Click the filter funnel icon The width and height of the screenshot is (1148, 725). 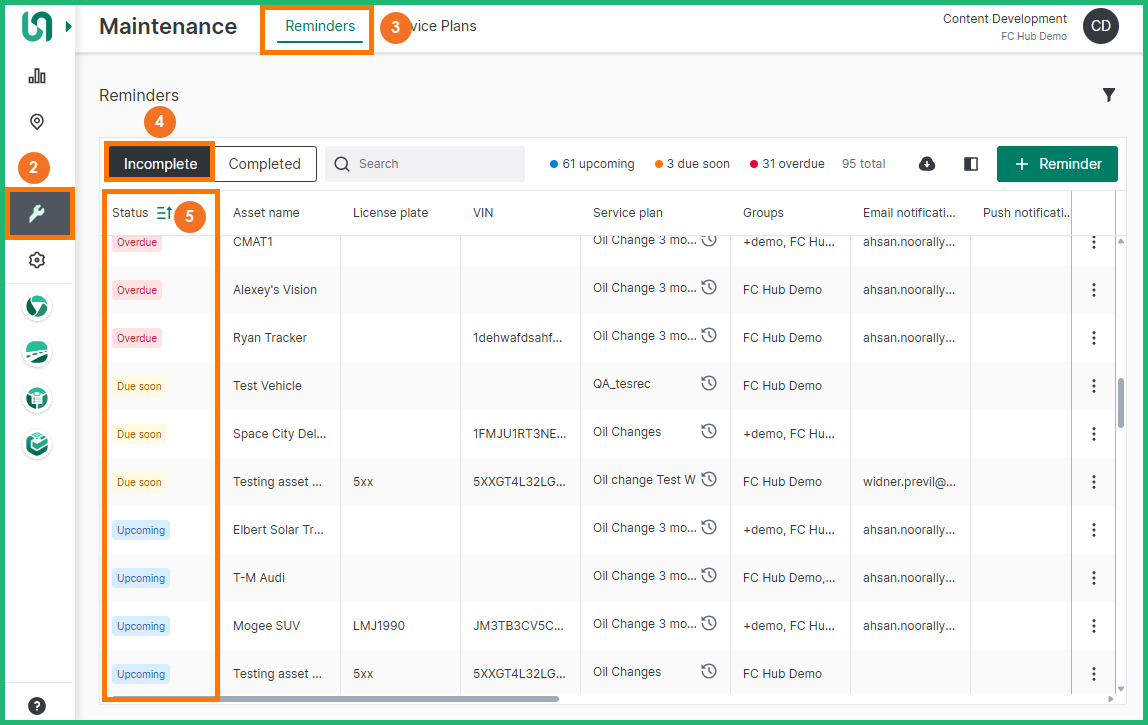tap(1109, 95)
